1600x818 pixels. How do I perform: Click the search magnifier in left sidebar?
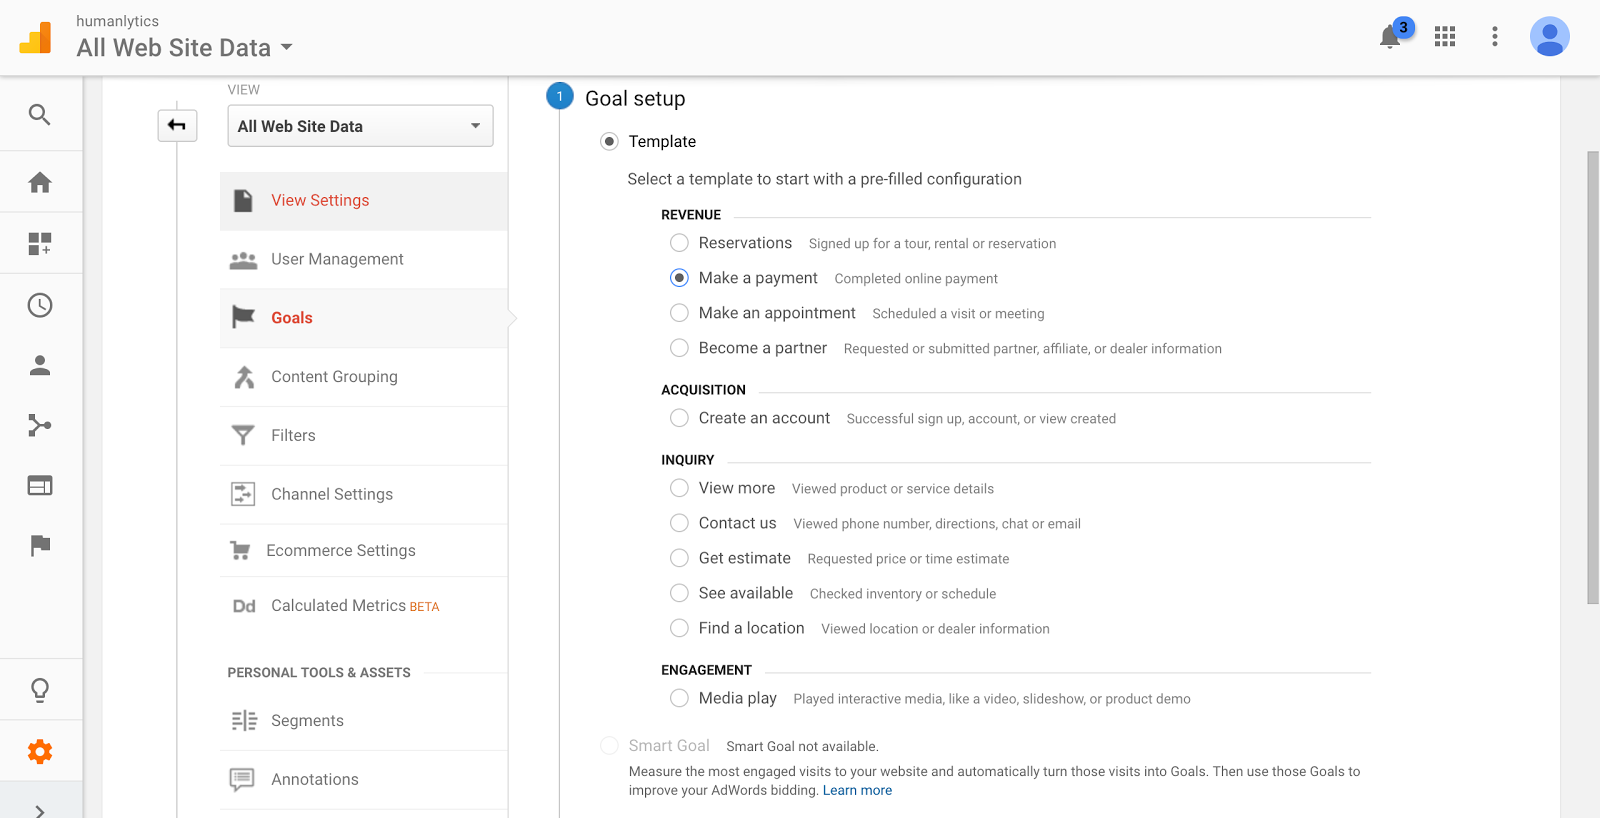(40, 115)
